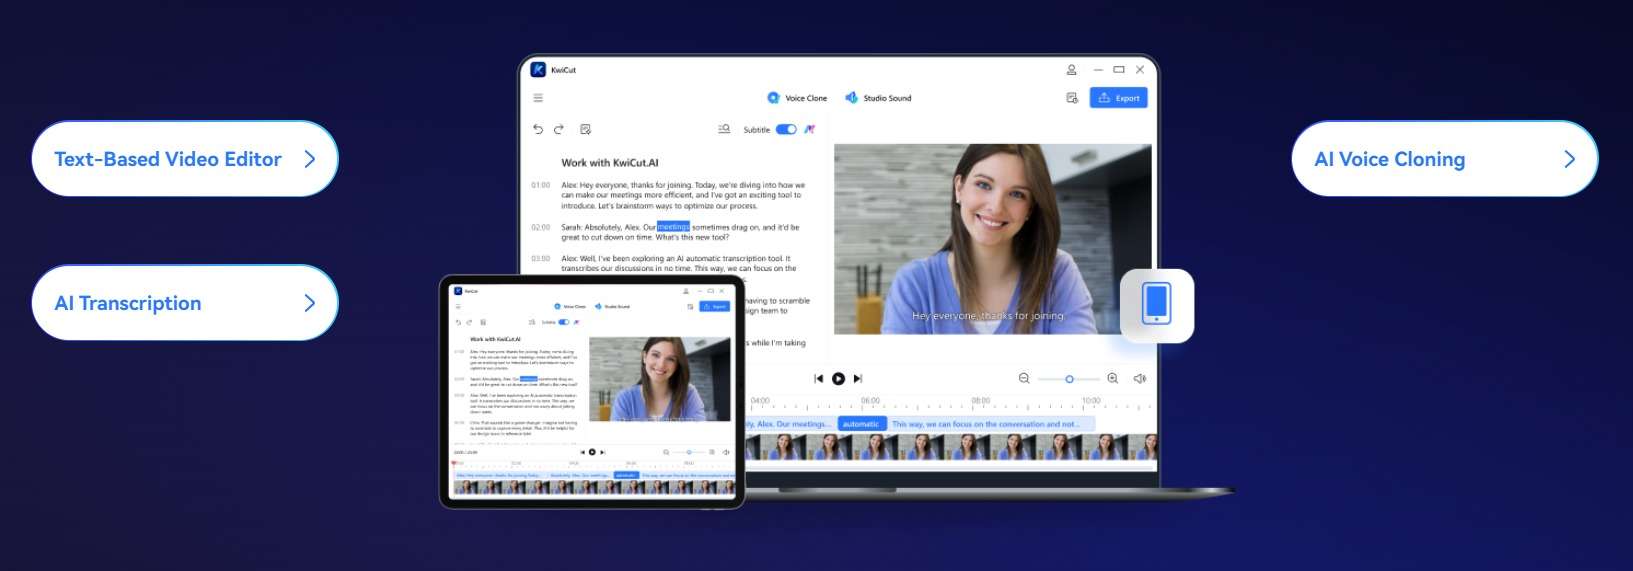Image resolution: width=1633 pixels, height=571 pixels.
Task: Open the hamburger menu in KwiCut
Action: pyautogui.click(x=538, y=98)
